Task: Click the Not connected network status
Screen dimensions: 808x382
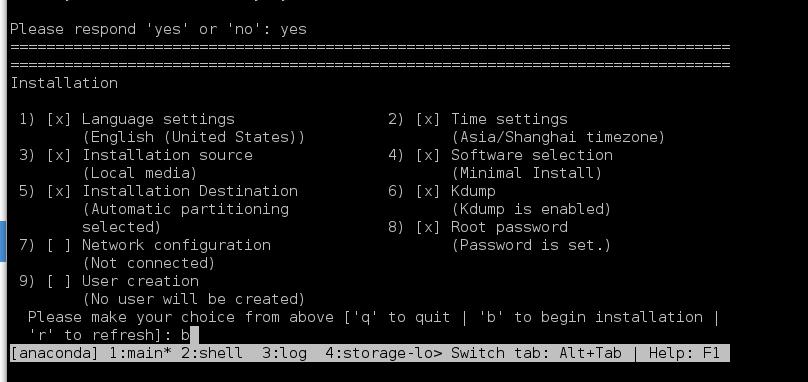Action: pos(149,263)
